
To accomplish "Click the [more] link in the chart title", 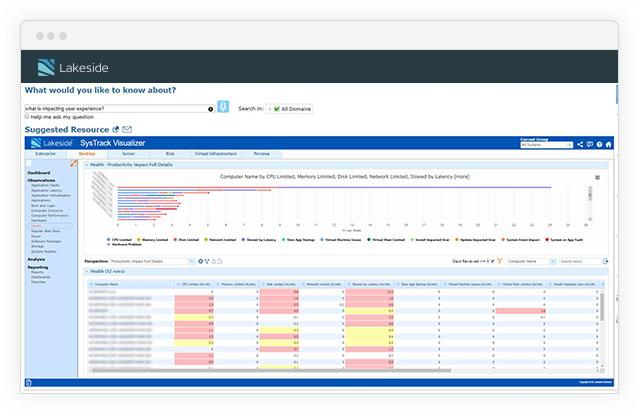I will tap(462, 177).
